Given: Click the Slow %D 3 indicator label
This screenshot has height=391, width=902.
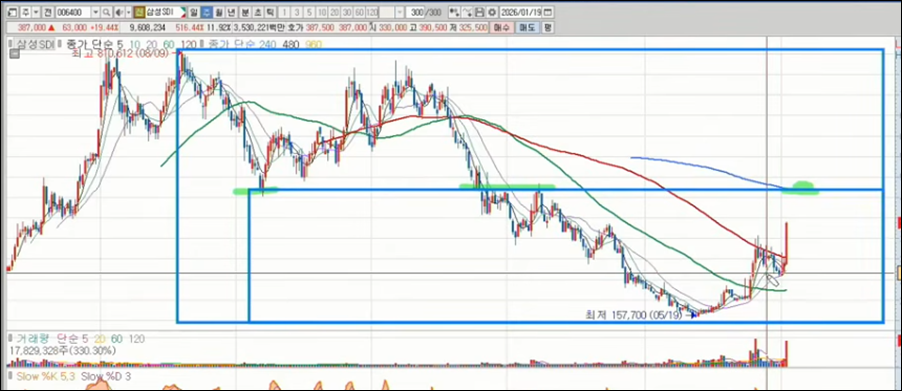Looking at the screenshot, I should tap(105, 377).
